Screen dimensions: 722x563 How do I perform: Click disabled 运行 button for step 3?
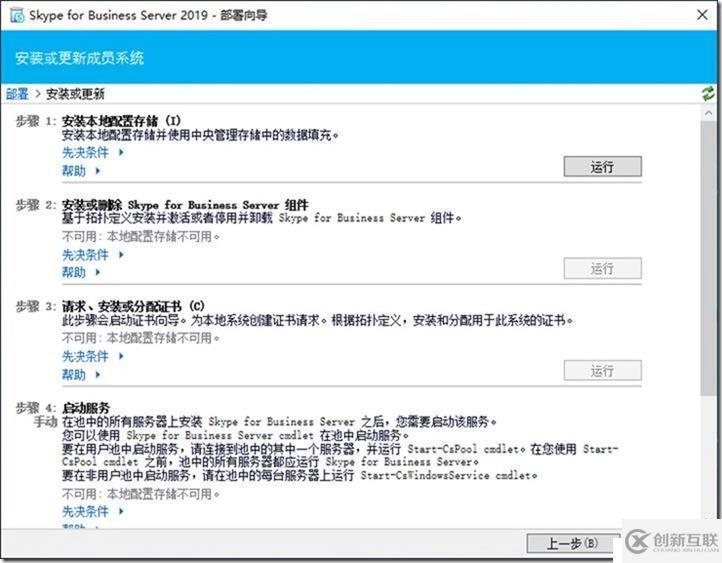[602, 370]
